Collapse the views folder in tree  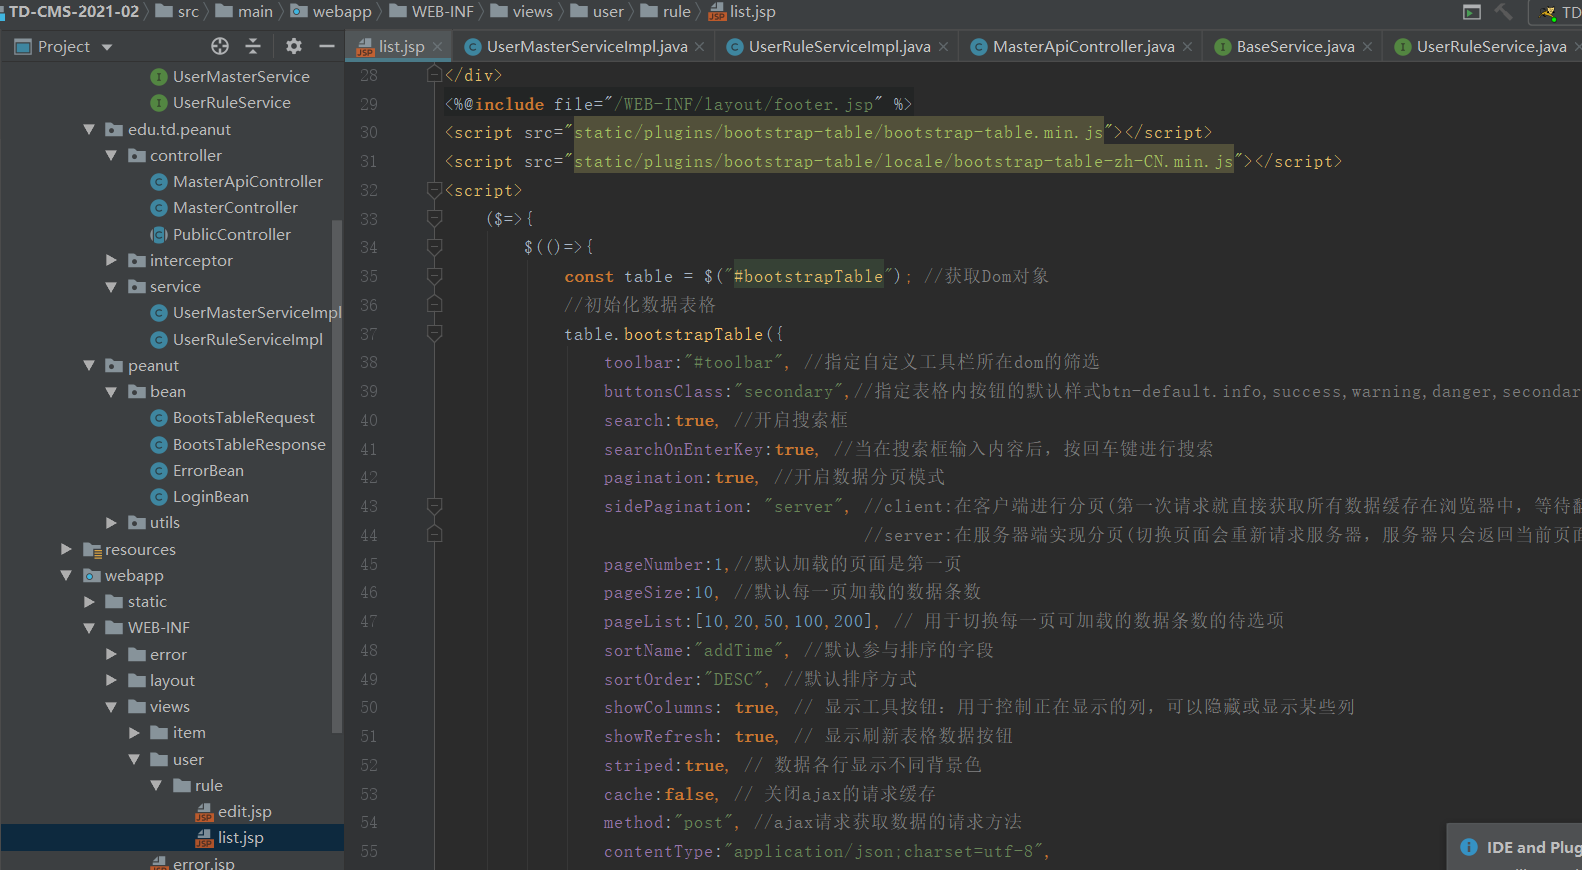[111, 706]
